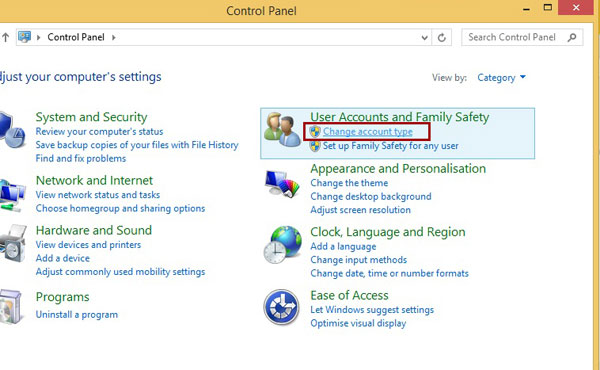
Task: Open Network and Internet category
Action: [94, 180]
